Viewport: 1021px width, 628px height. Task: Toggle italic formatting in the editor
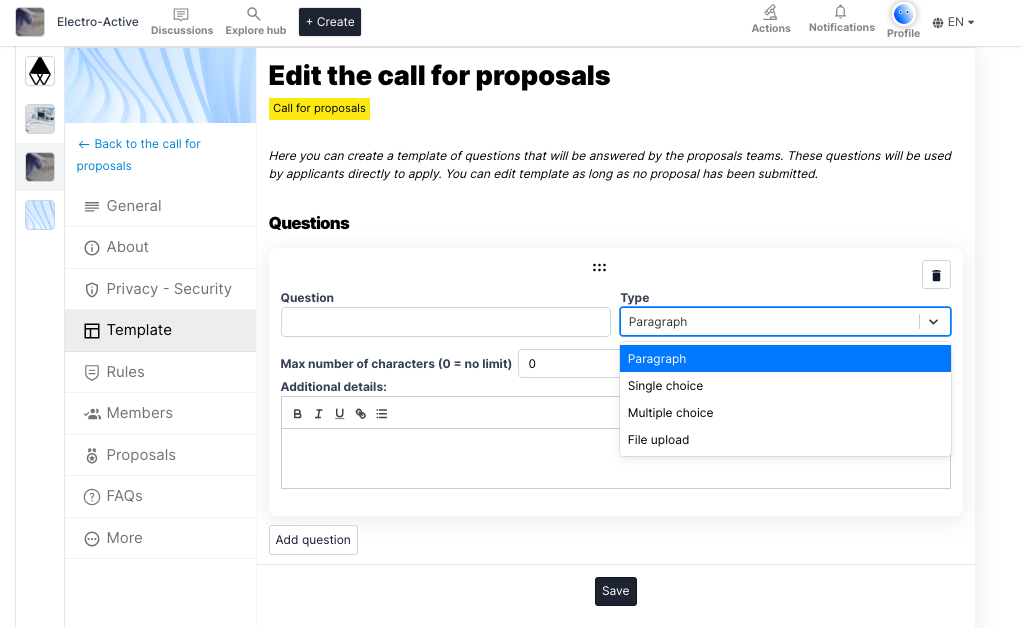pos(318,414)
